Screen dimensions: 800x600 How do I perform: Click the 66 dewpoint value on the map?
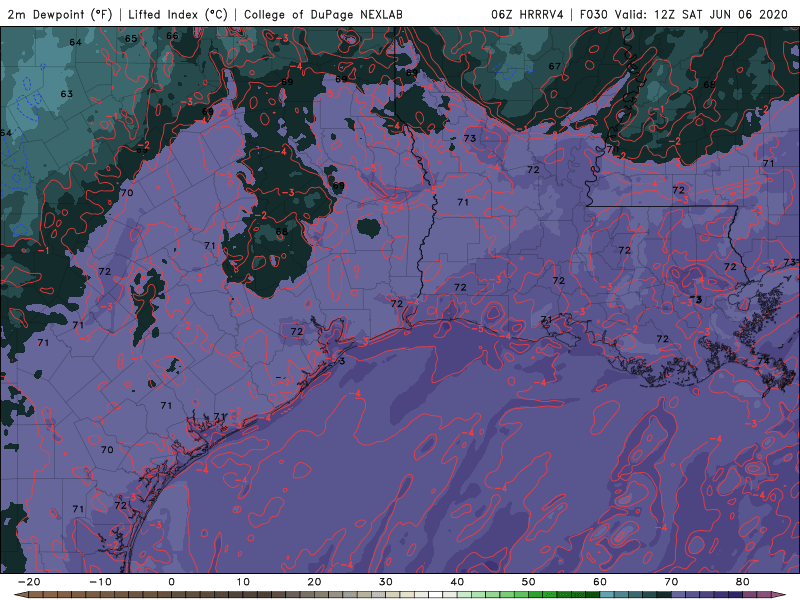(172, 36)
